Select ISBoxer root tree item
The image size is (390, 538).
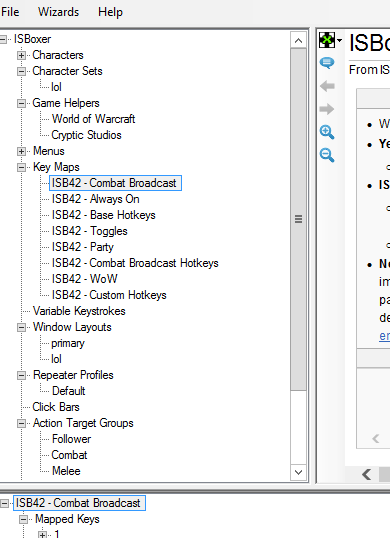32,39
